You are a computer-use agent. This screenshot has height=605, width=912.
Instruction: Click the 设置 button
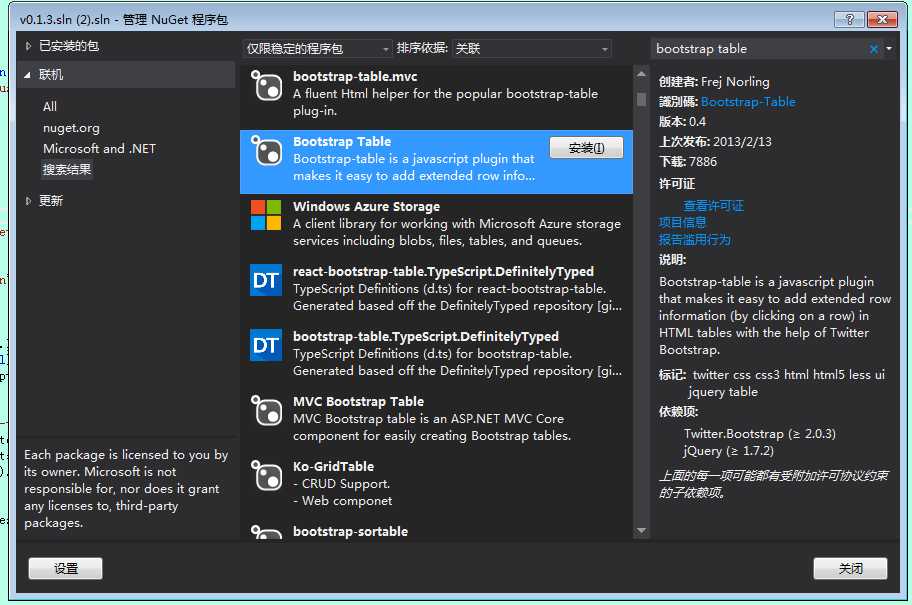coord(66,568)
